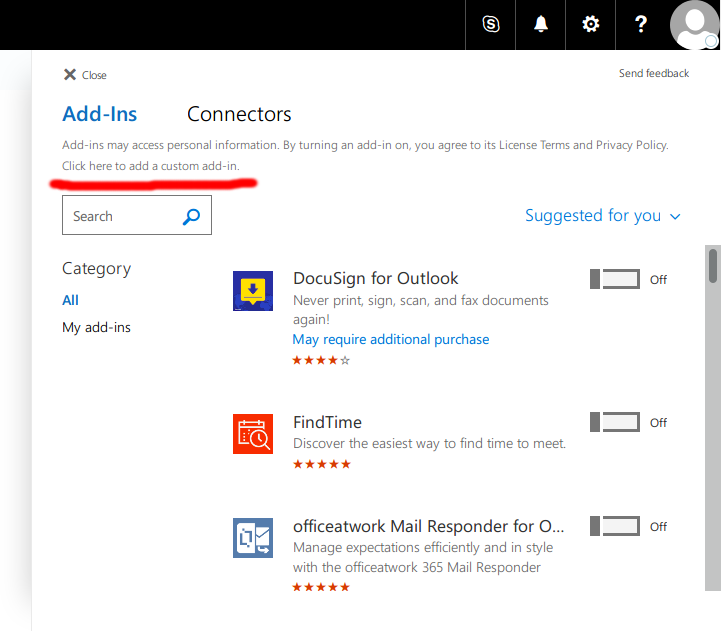Screen dimensions: 721x631
Task: Click the DocuSign for Outlook icon
Action: 253,291
